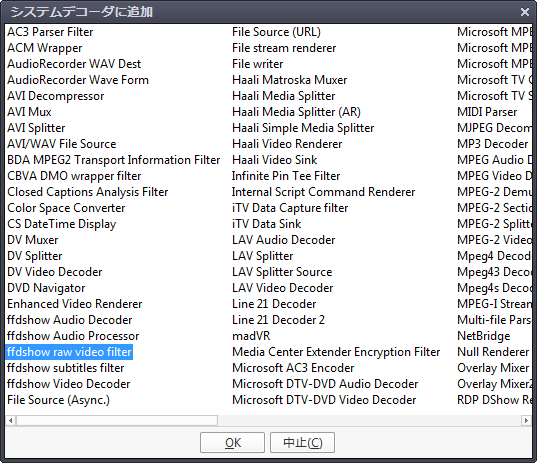Image resolution: width=537 pixels, height=463 pixels.
Task: Select Haali Video Renderer
Action: pyautogui.click(x=287, y=144)
